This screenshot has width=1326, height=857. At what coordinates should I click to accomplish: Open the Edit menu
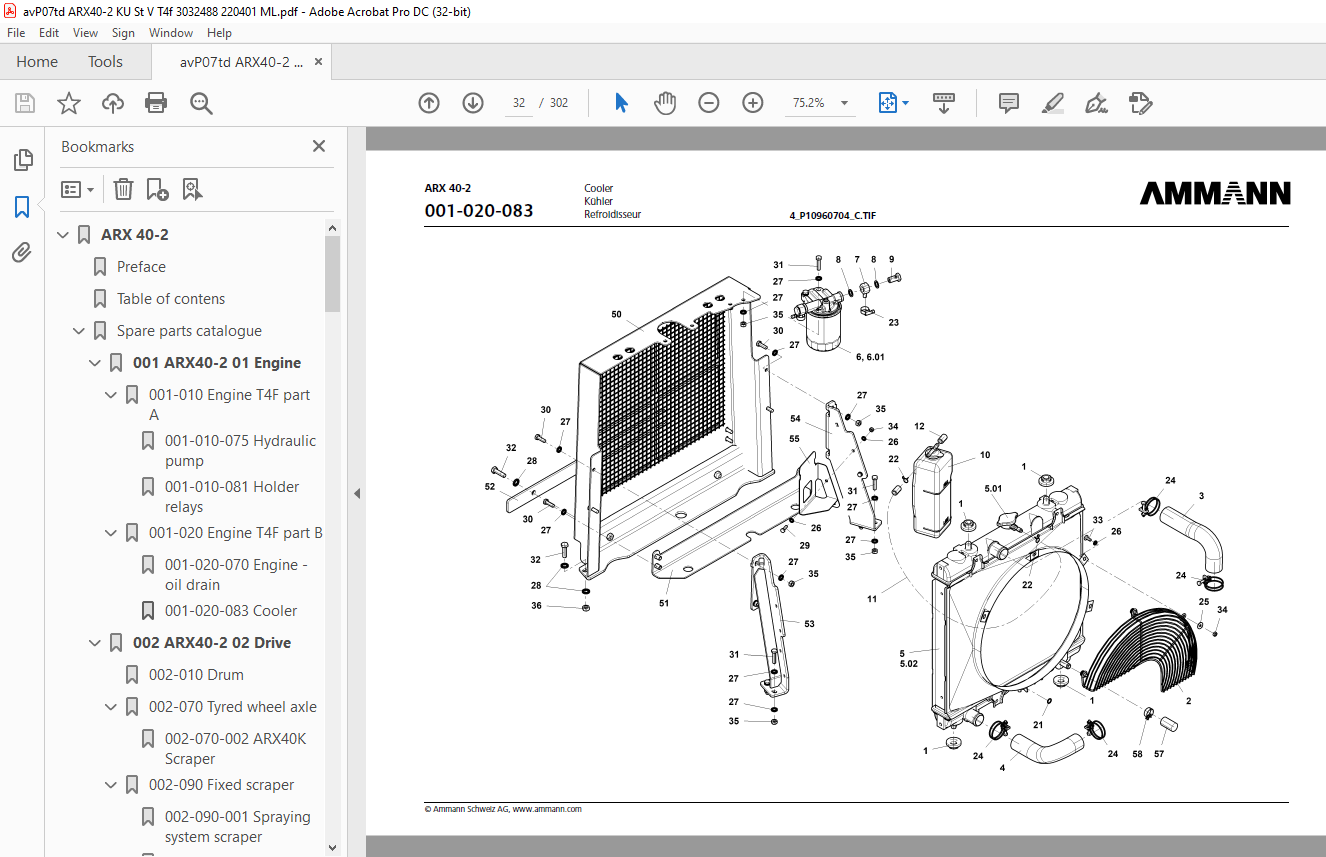[x=49, y=33]
